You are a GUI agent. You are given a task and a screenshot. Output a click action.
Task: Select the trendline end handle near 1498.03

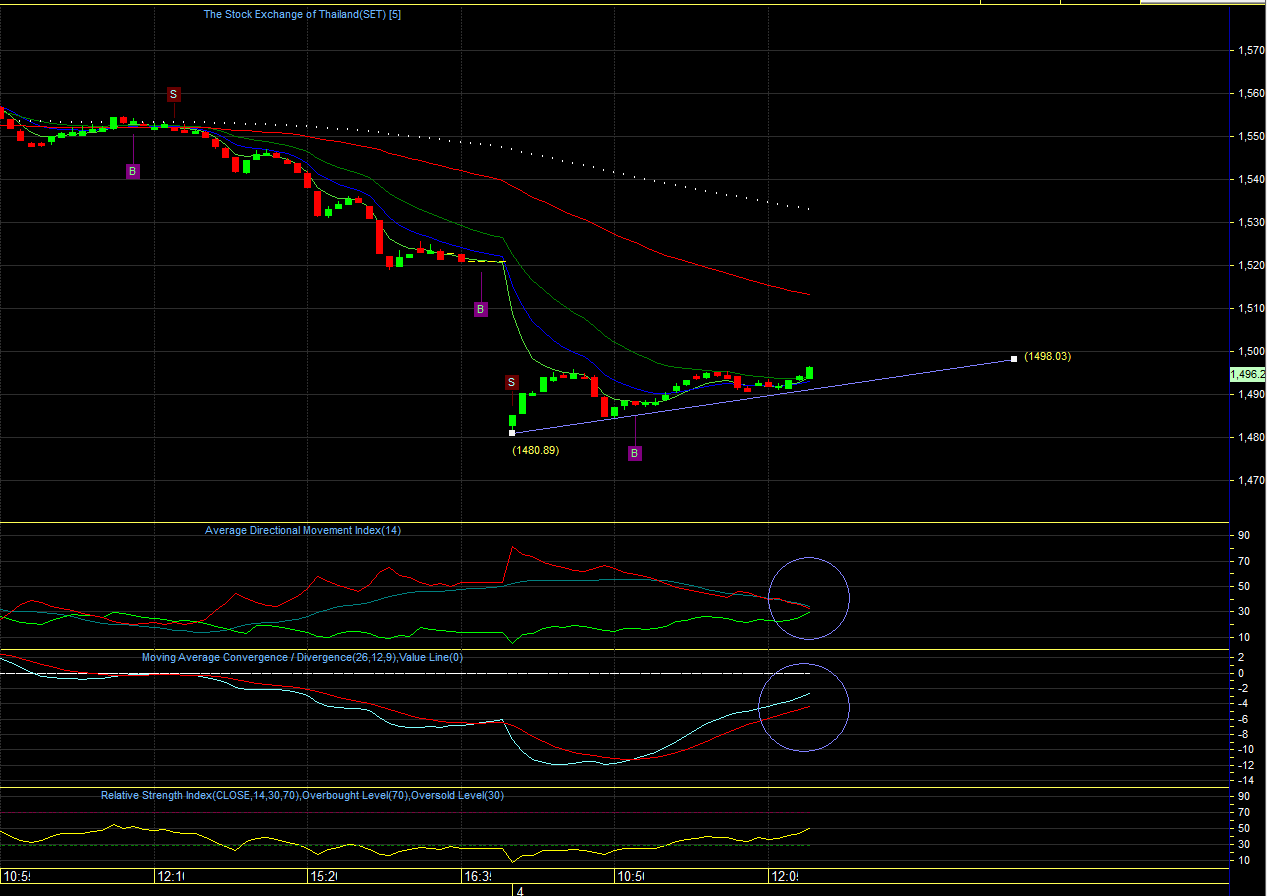(1014, 358)
